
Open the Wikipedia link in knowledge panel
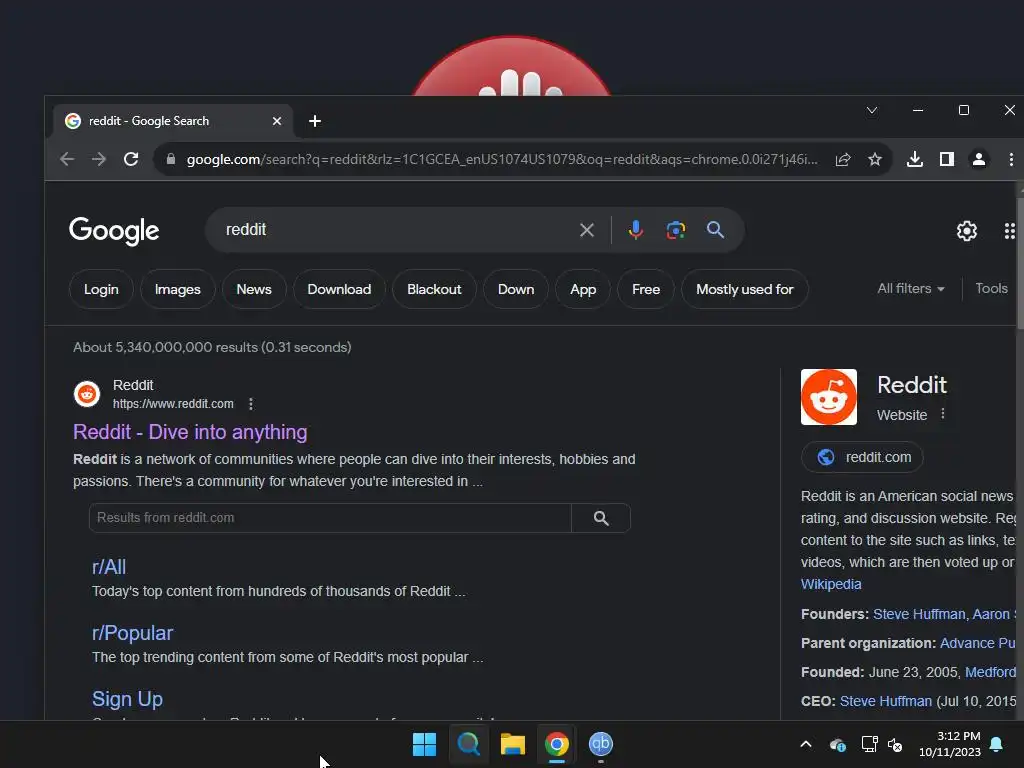(x=831, y=584)
